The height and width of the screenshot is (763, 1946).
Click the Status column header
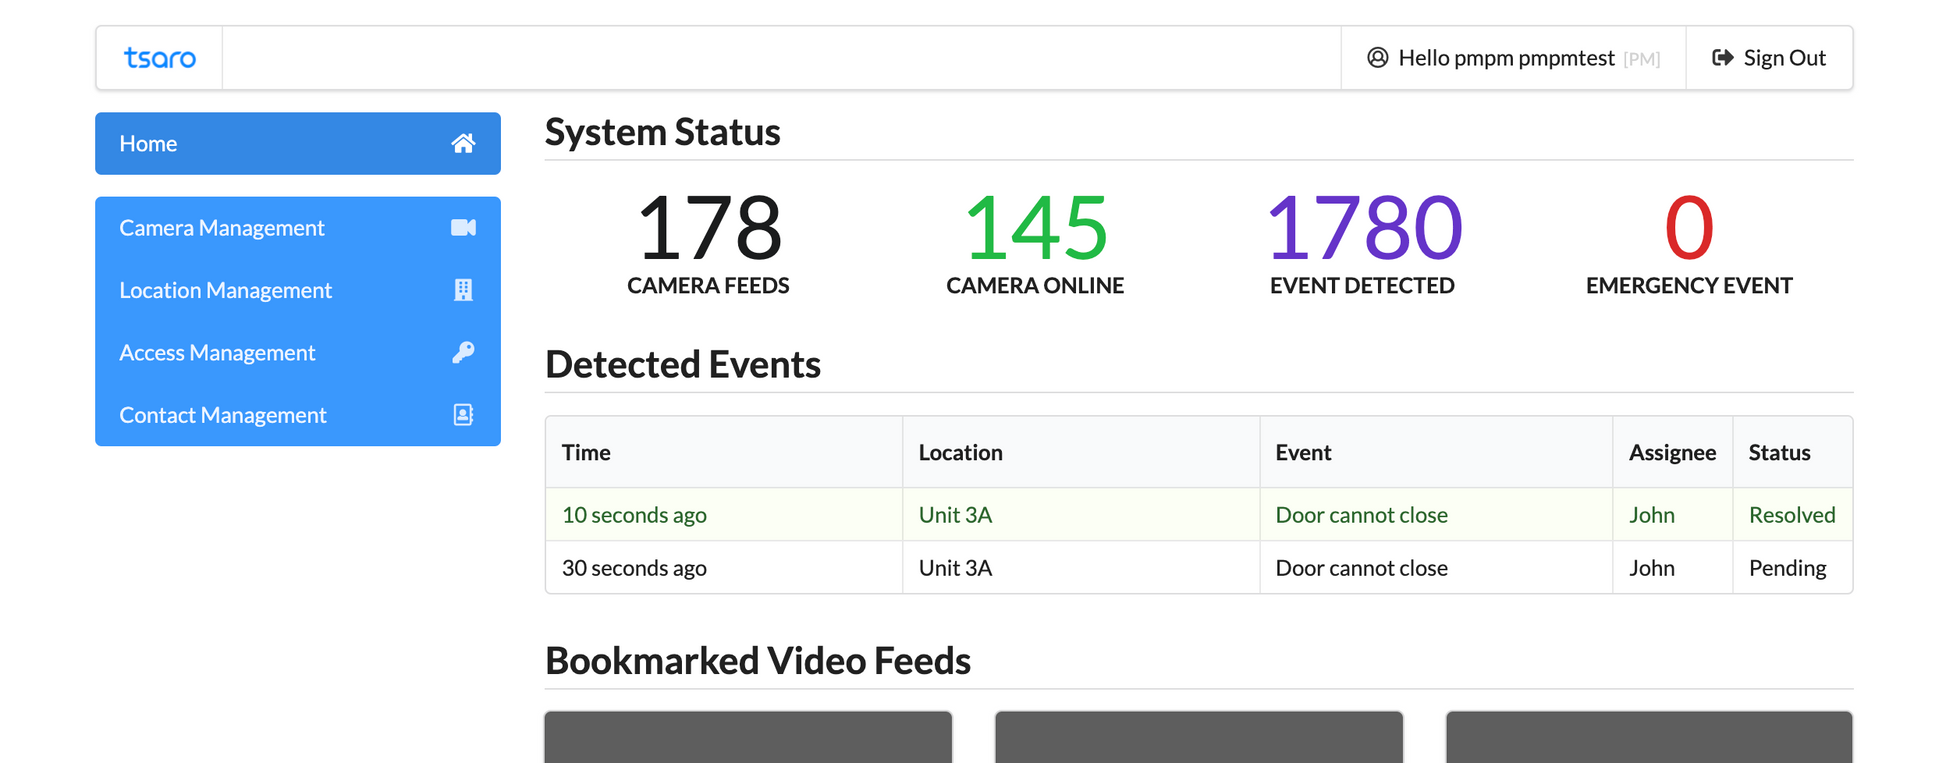1779,453
